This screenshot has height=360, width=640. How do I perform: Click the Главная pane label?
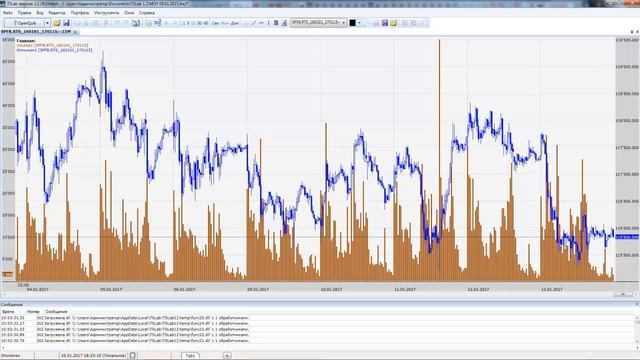pos(26,41)
